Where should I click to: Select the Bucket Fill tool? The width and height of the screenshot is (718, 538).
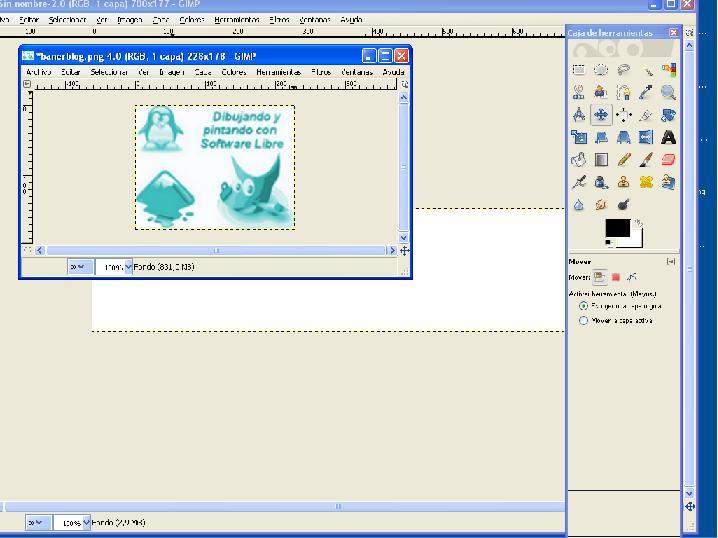pos(579,159)
